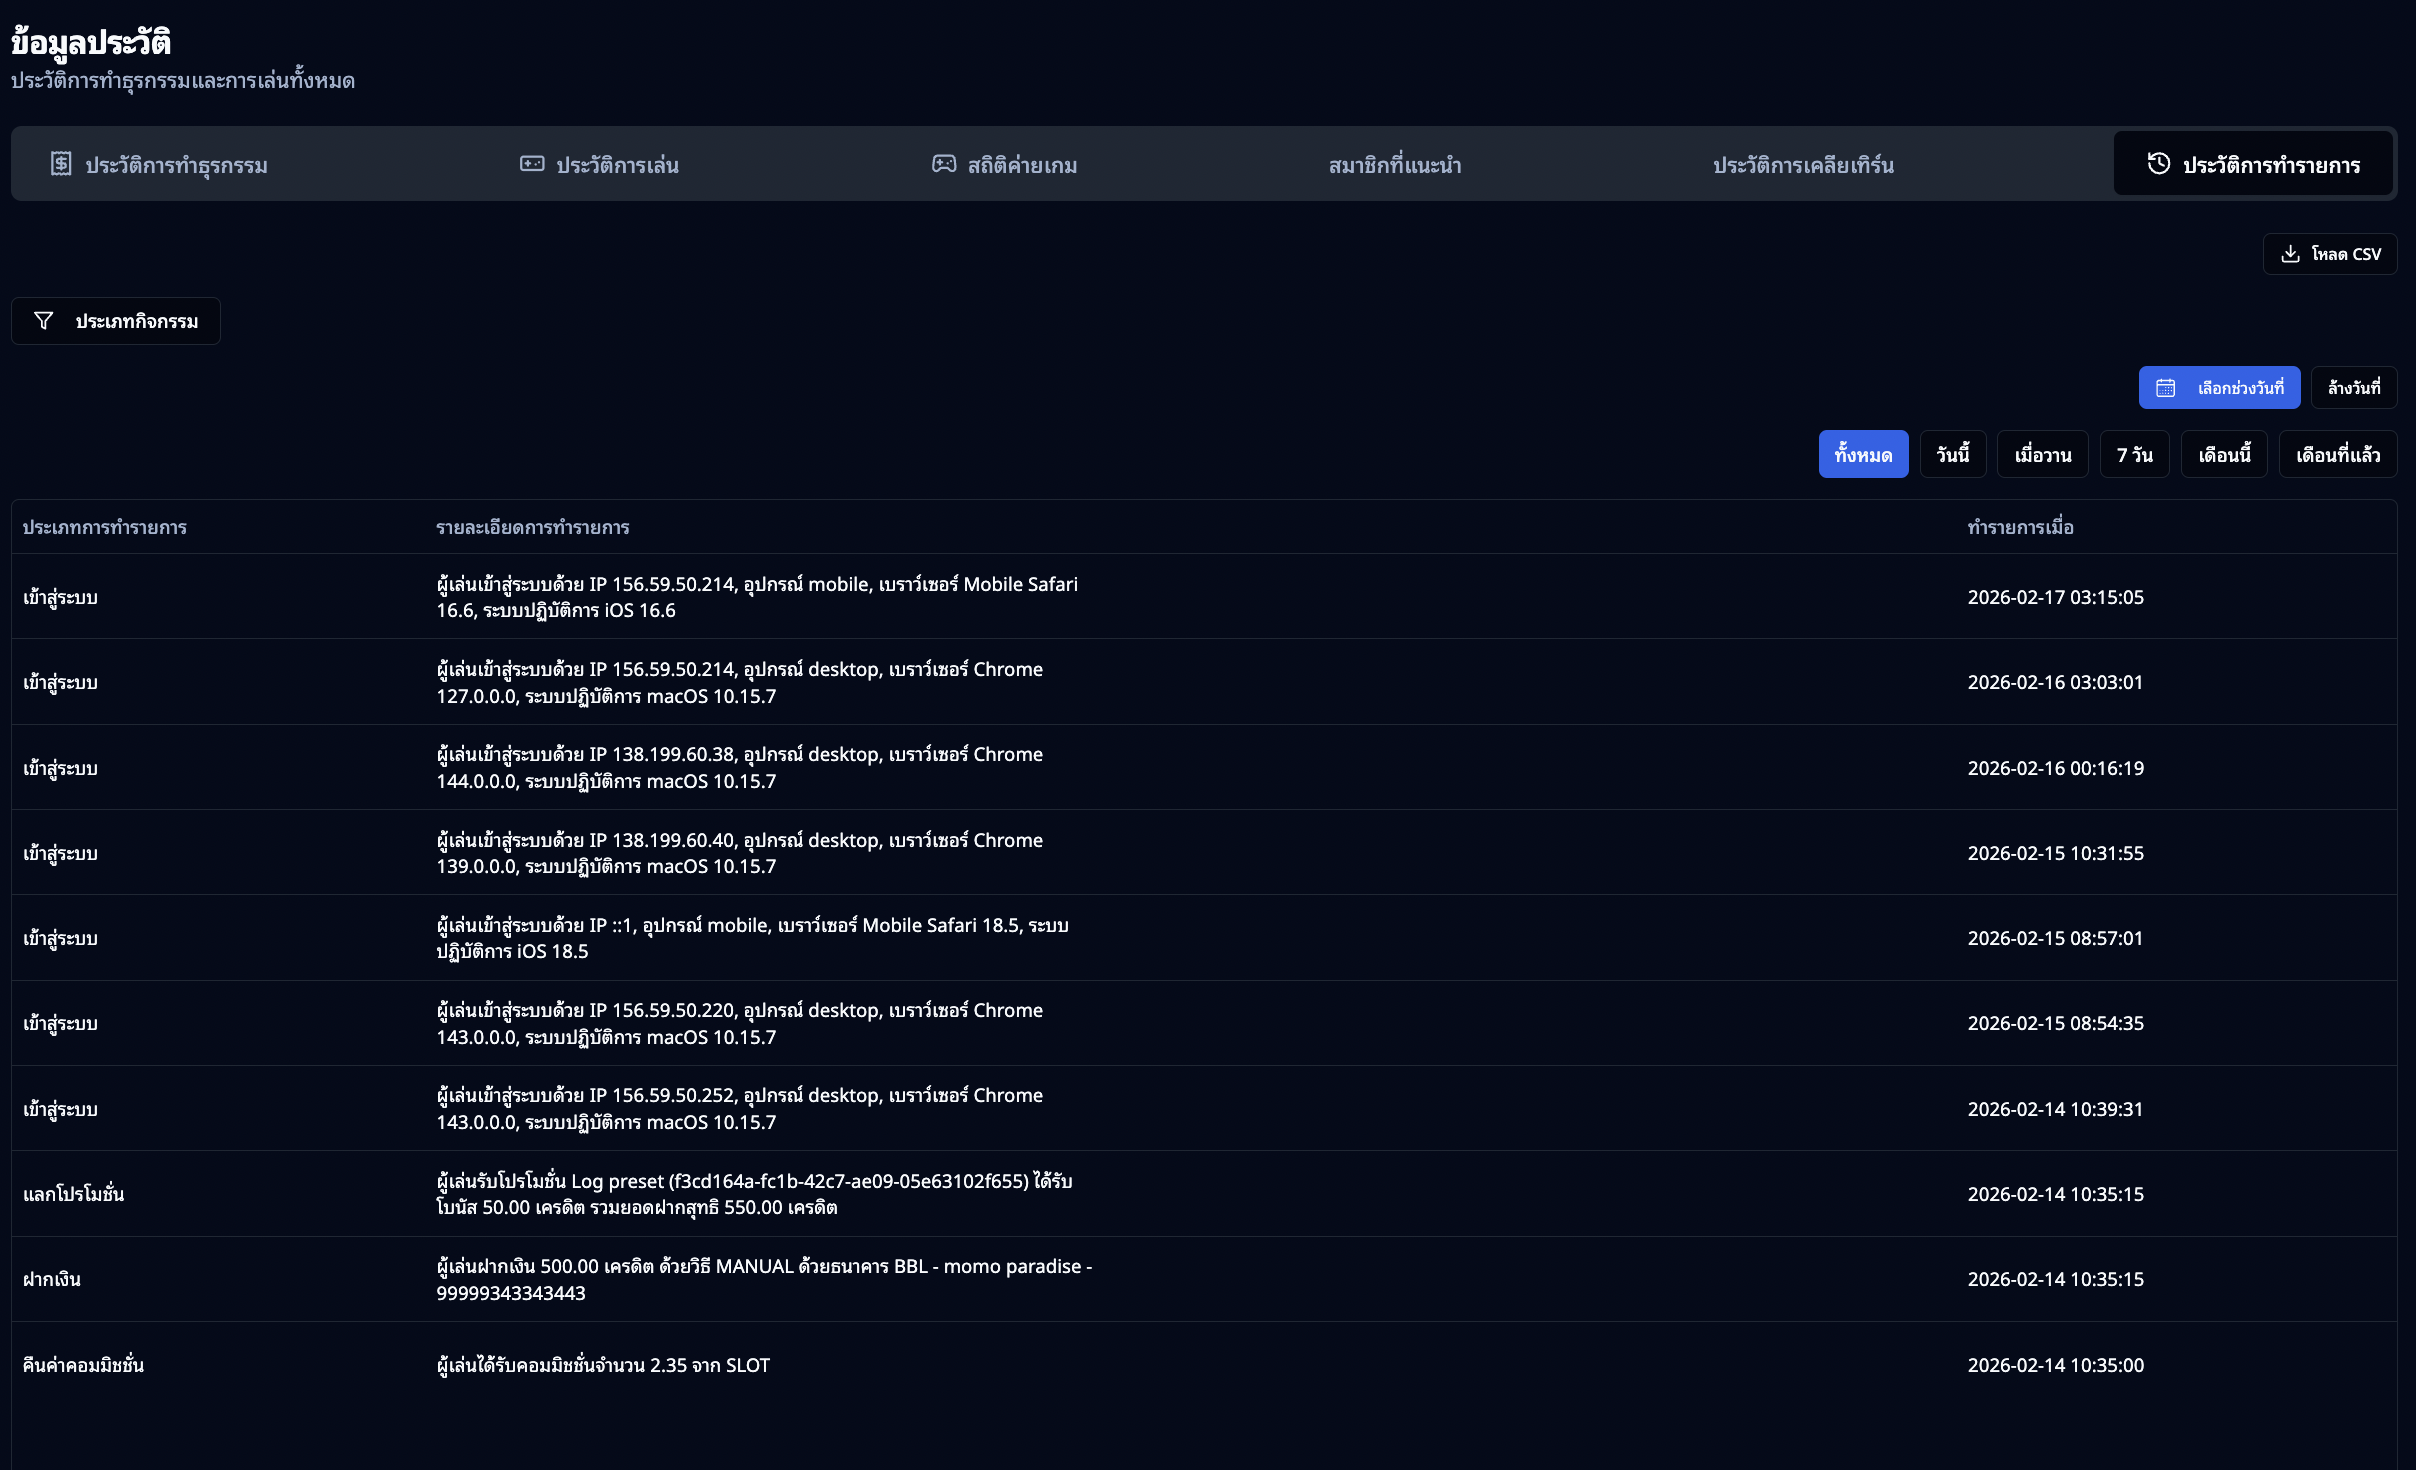Open the ประวัติการเคลียเทิร์น tab

click(1802, 165)
